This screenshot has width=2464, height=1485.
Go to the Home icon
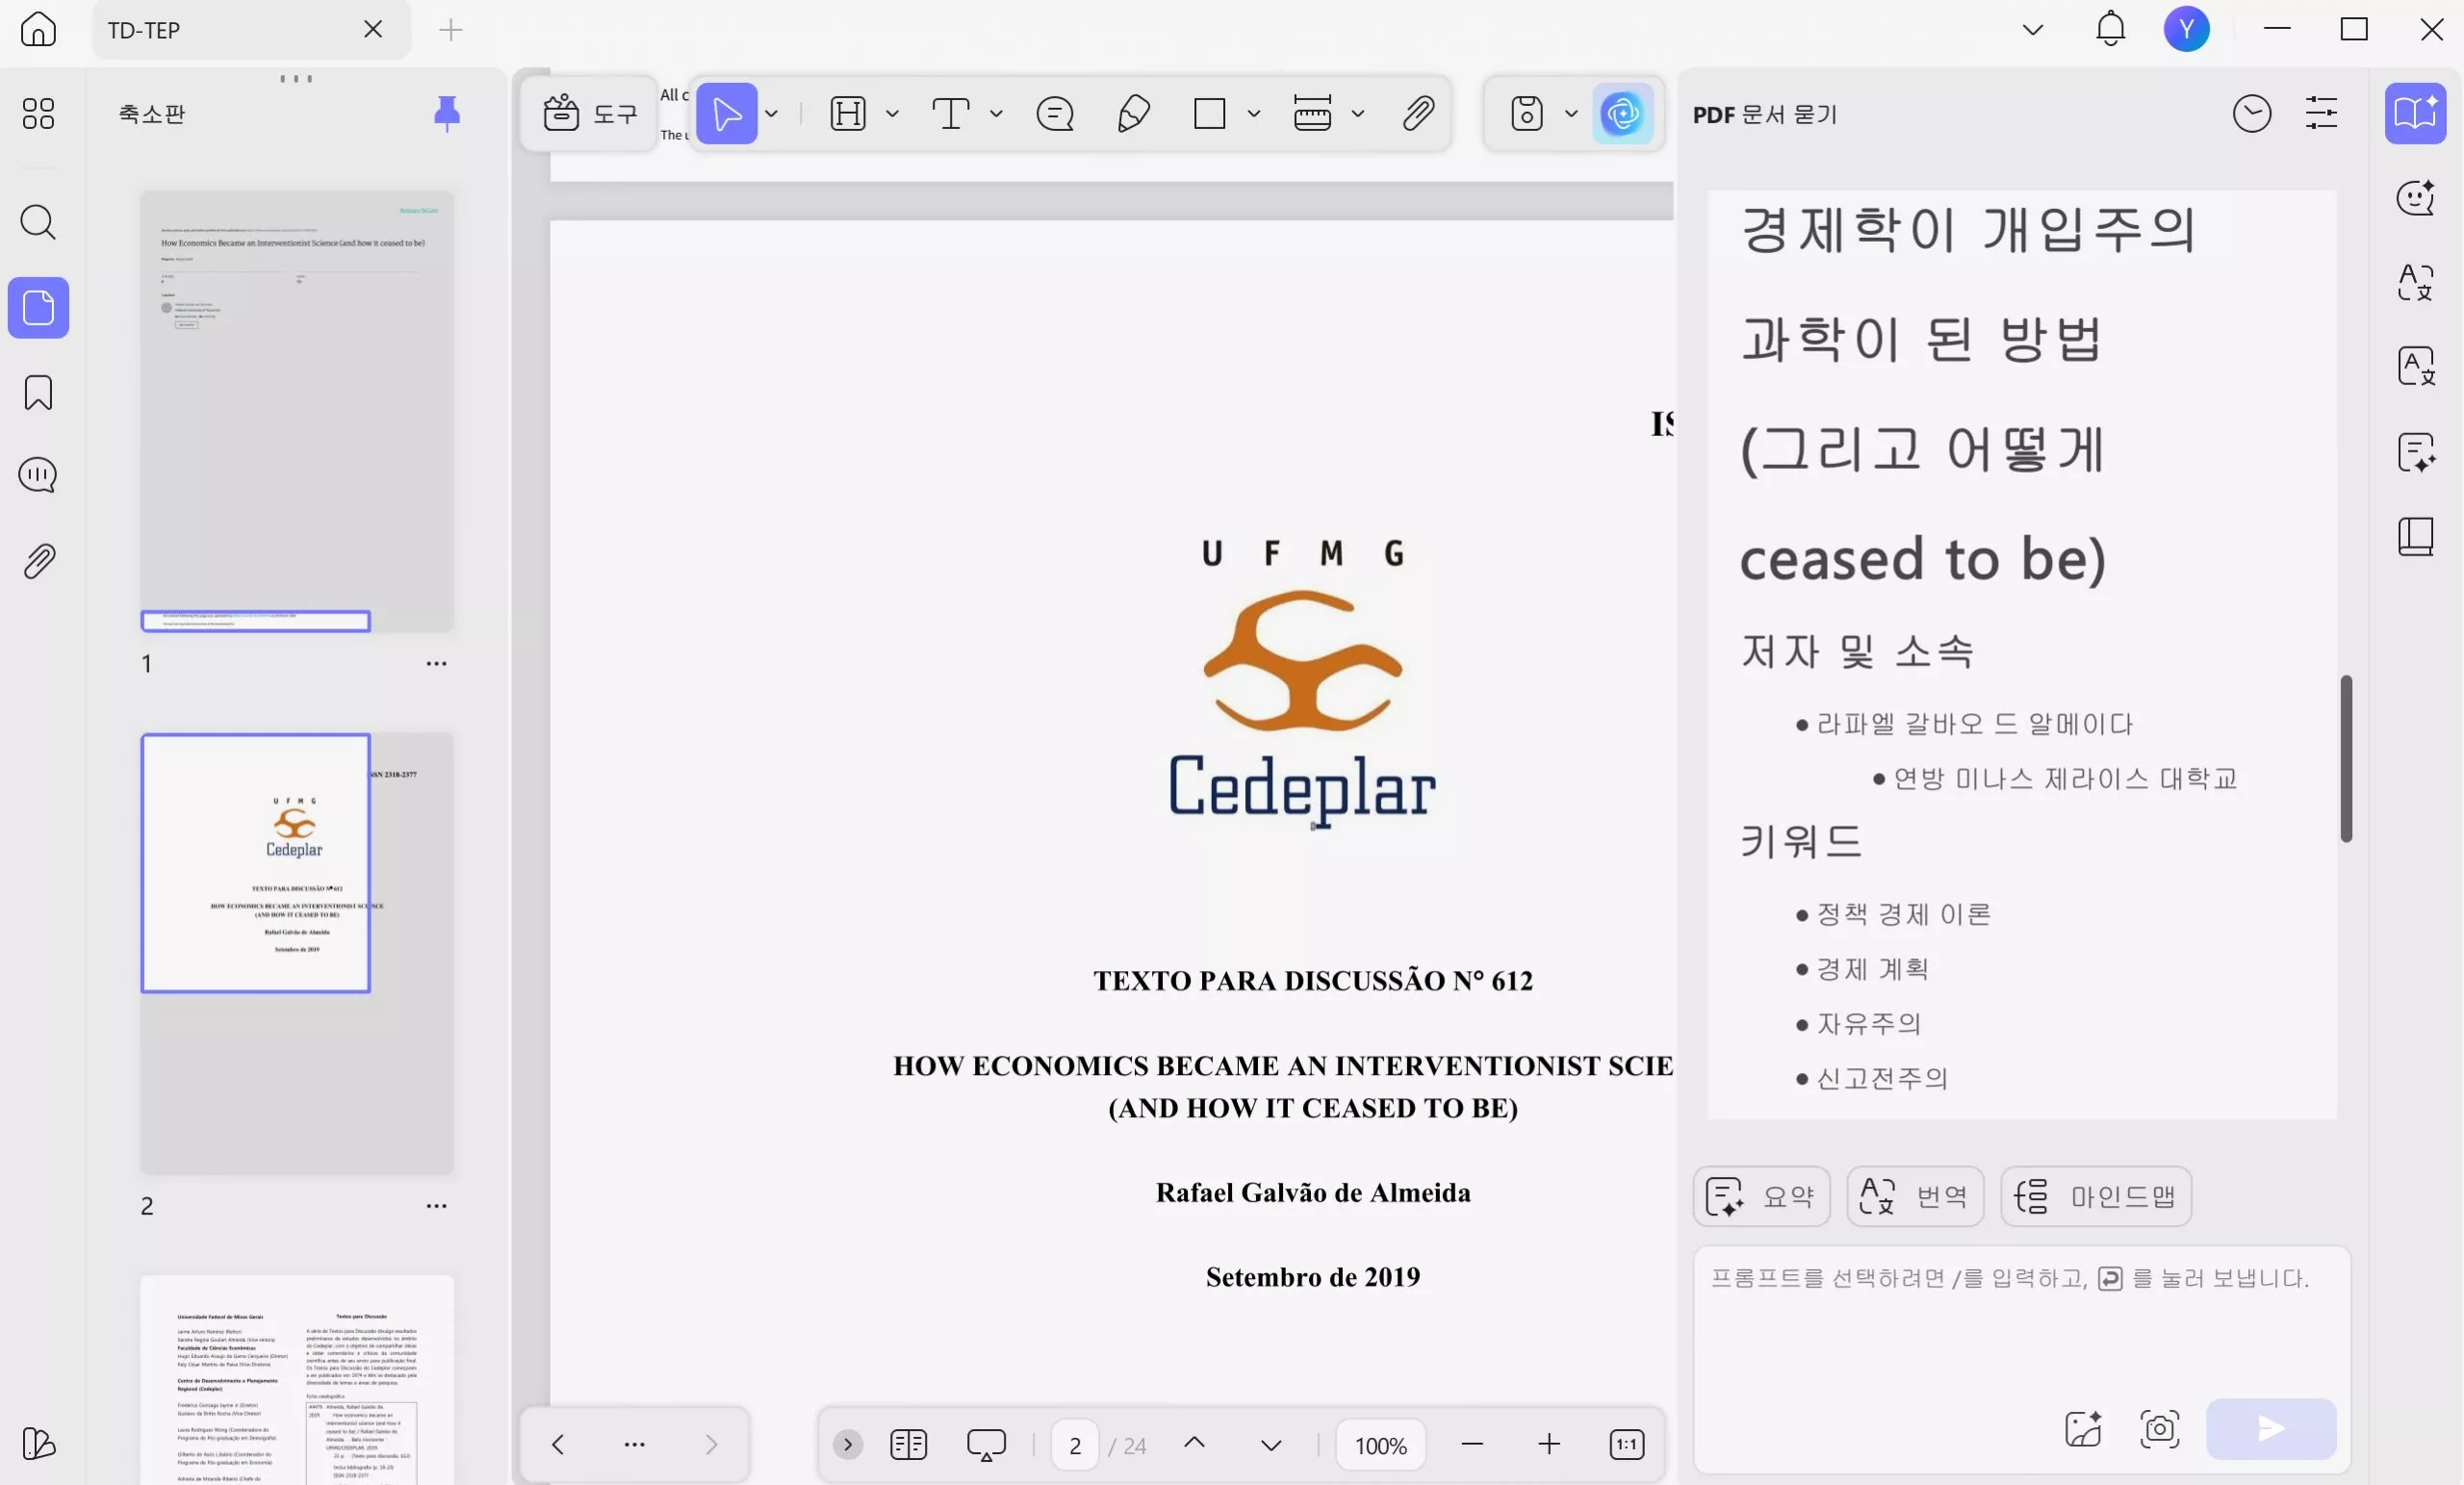[x=38, y=29]
